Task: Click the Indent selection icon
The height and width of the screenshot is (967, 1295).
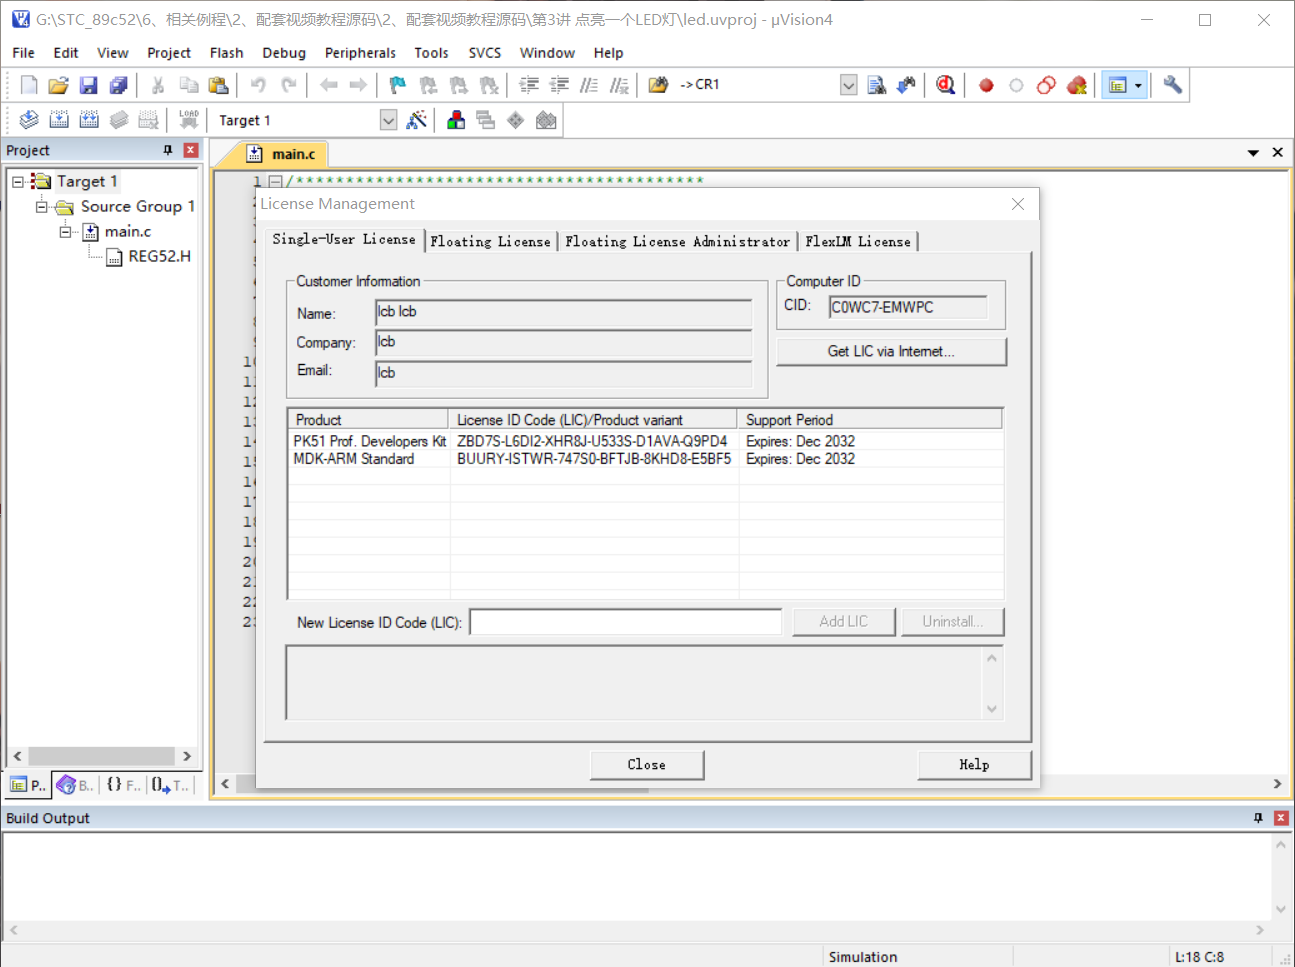Action: (529, 85)
